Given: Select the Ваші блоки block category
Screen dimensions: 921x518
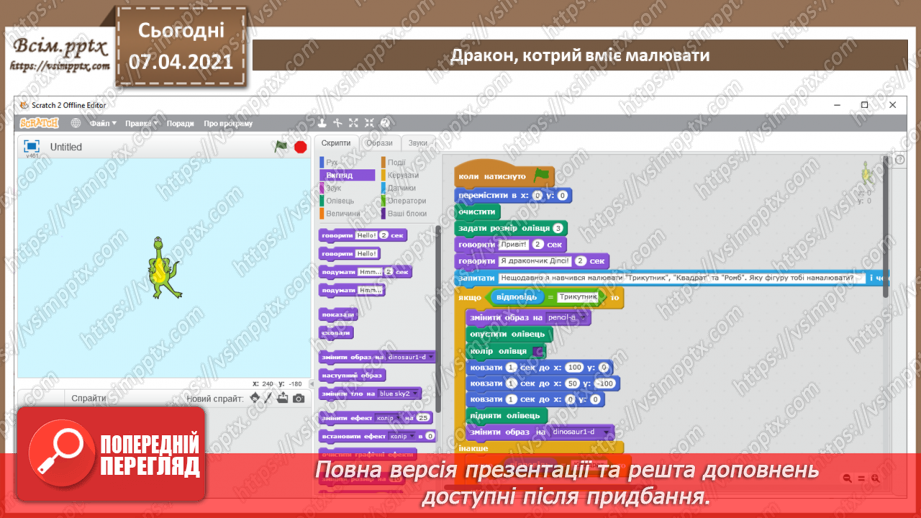Looking at the screenshot, I should coord(406,214).
